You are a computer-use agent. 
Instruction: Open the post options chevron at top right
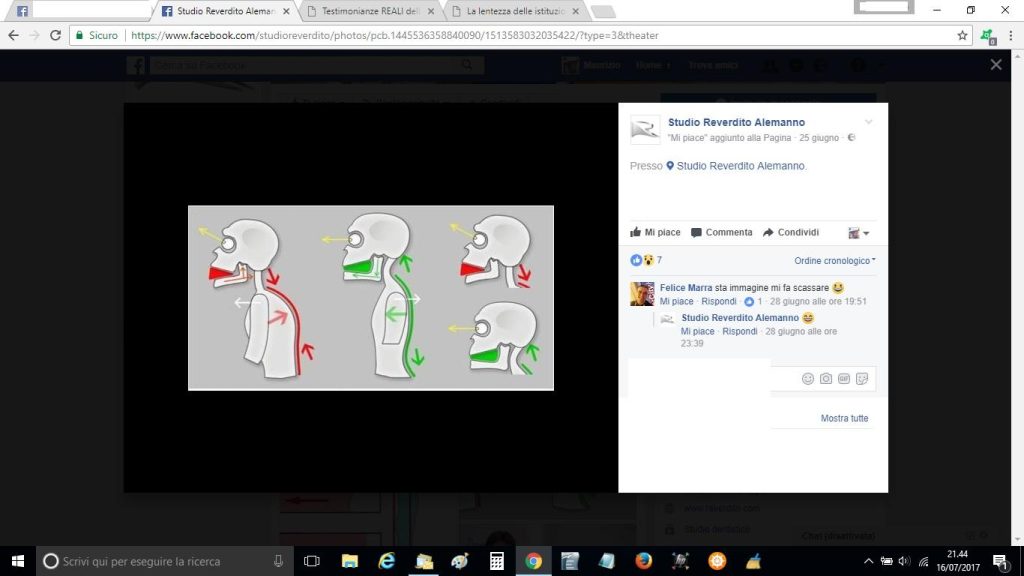(868, 122)
